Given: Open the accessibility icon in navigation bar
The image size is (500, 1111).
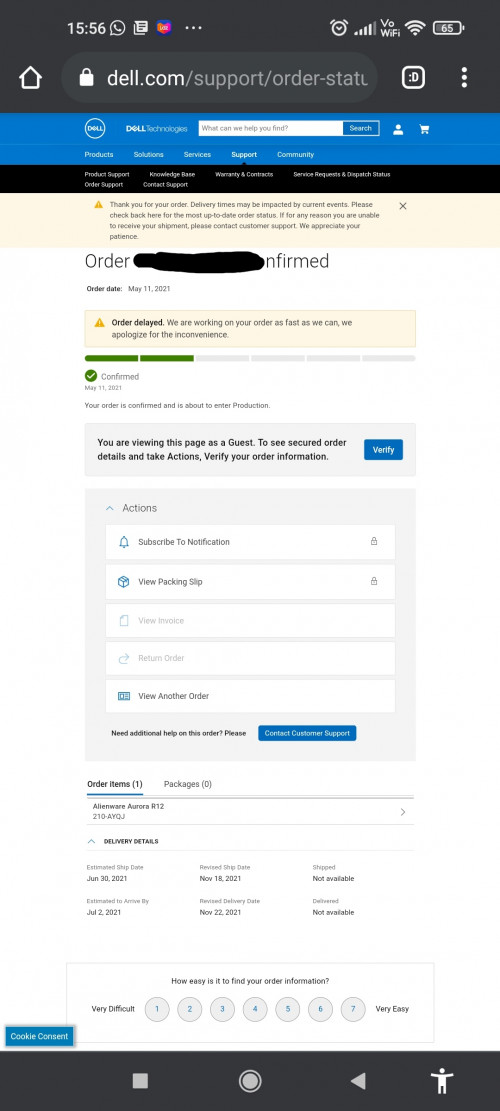Looking at the screenshot, I should click(x=442, y=1081).
